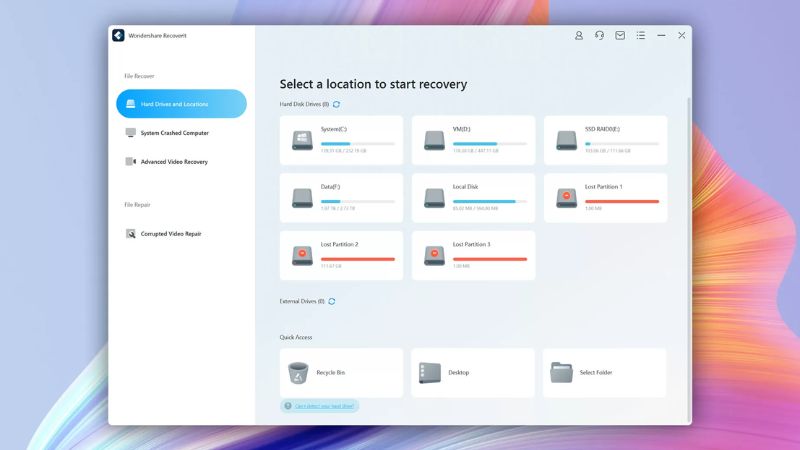Select the Recycle Bin quick access icon
Image resolution: width=800 pixels, height=450 pixels.
(298, 373)
